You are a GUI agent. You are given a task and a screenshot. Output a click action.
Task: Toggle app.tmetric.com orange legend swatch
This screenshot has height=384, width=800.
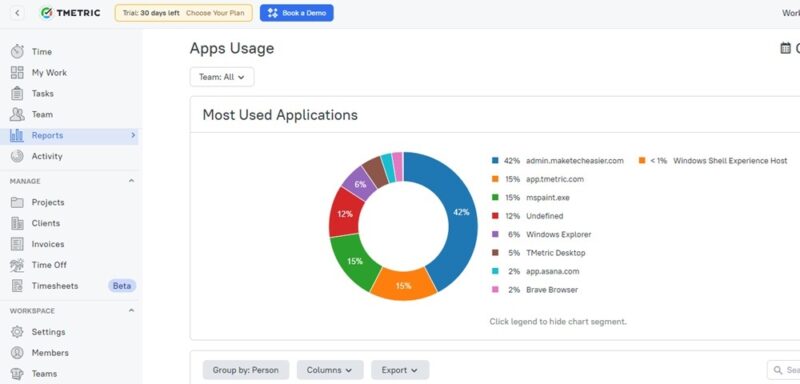(495, 179)
